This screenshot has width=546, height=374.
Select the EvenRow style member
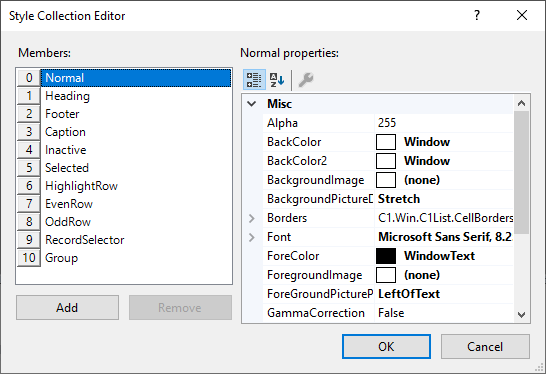tap(136, 204)
